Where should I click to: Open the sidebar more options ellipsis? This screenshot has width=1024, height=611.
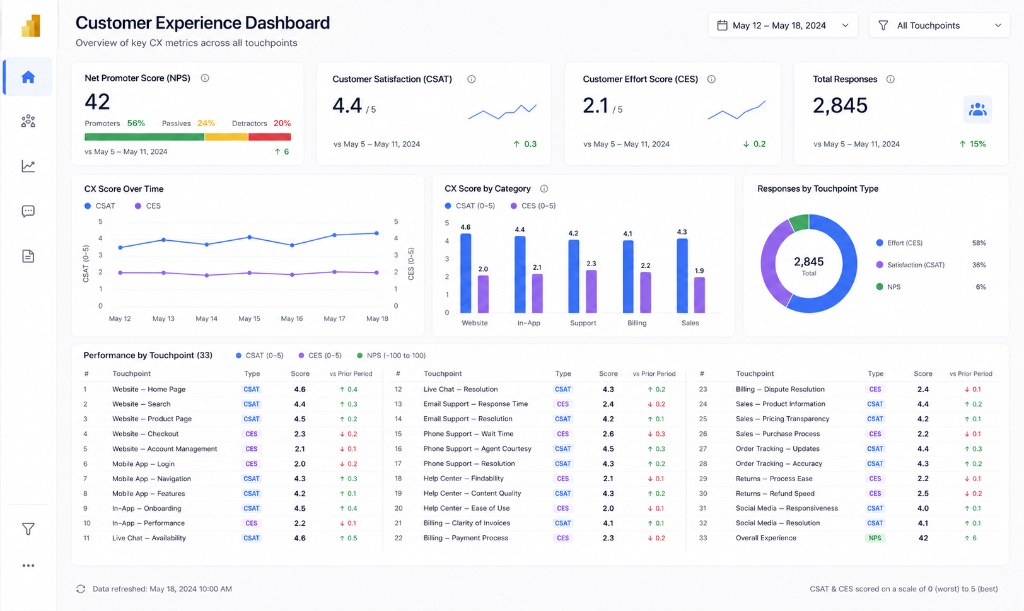click(x=28, y=565)
